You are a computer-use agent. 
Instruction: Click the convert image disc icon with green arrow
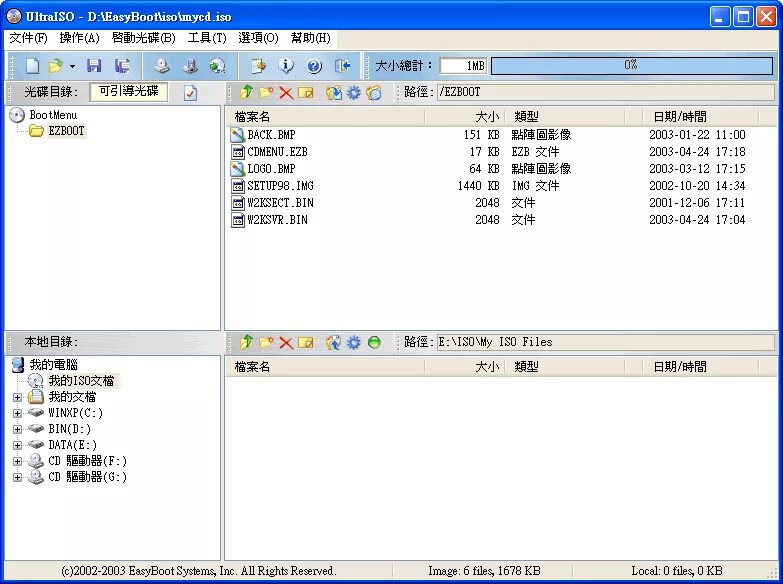click(217, 65)
